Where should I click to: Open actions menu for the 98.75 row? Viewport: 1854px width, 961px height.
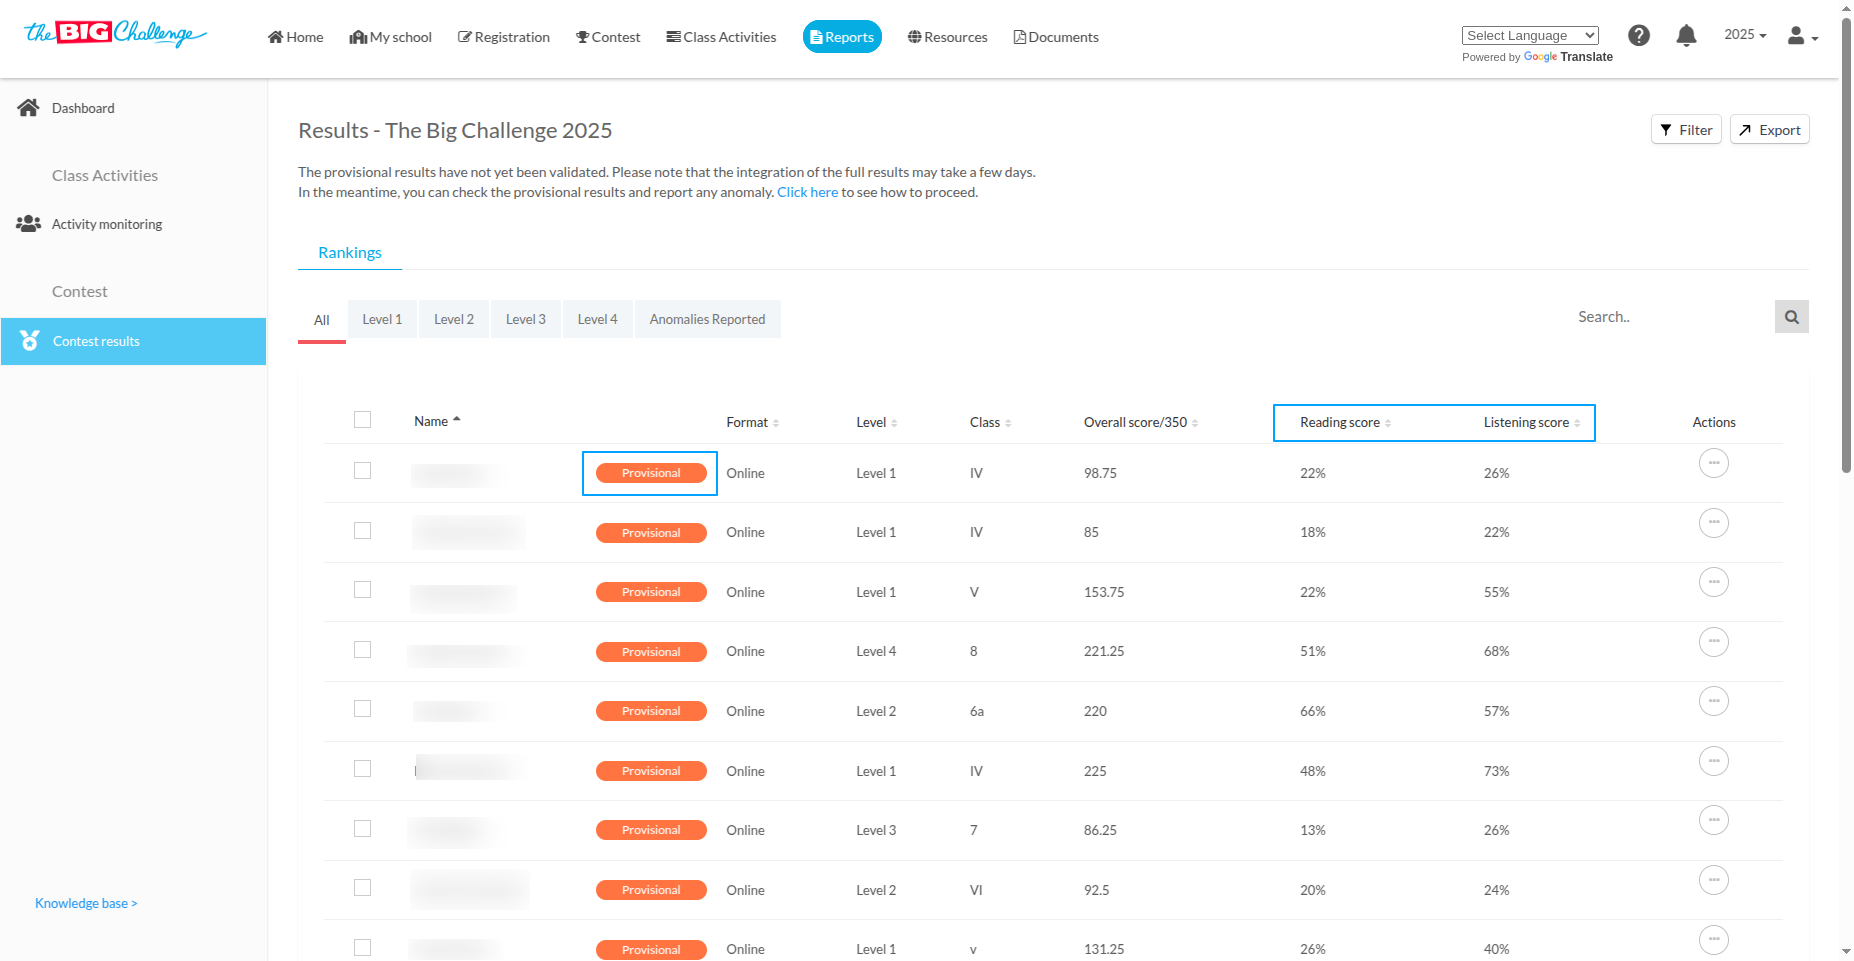(1714, 463)
